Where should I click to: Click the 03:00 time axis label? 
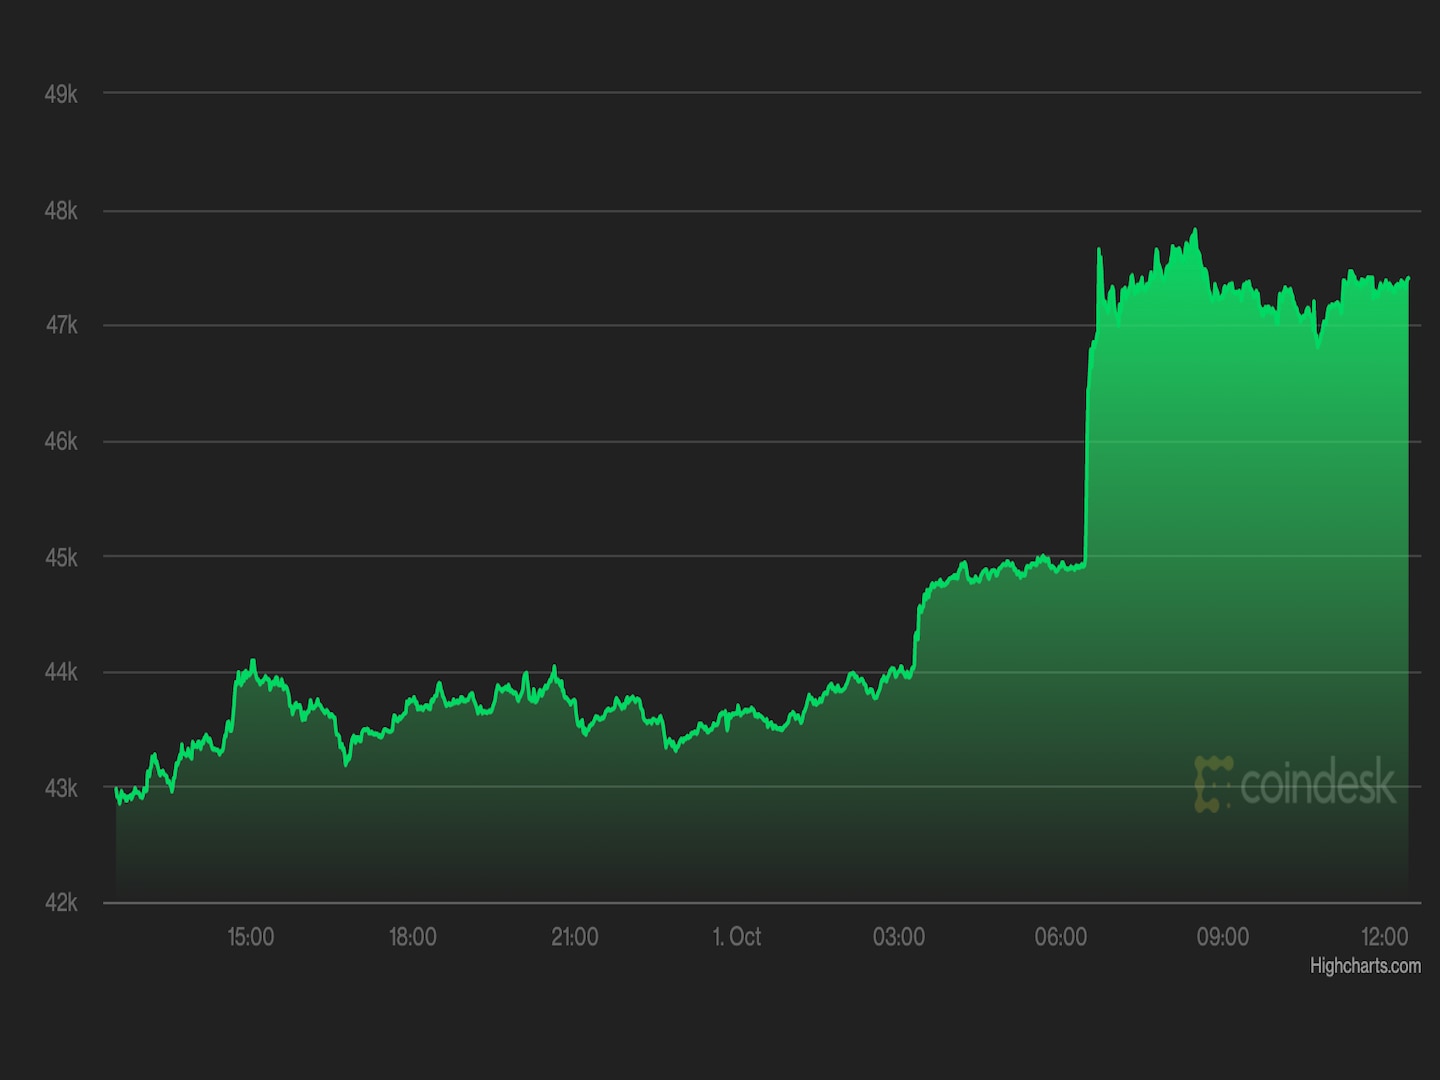pos(898,937)
